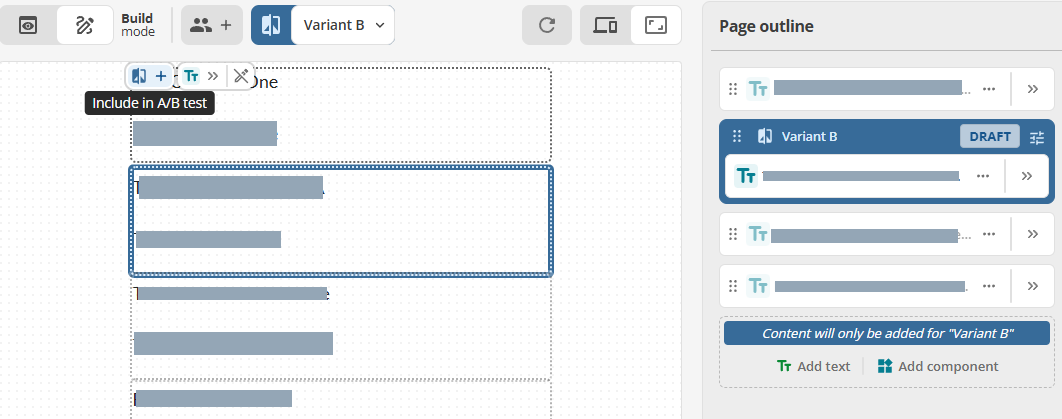This screenshot has width=1062, height=419.
Task: Click the DRAFT status badge
Action: (x=990, y=137)
